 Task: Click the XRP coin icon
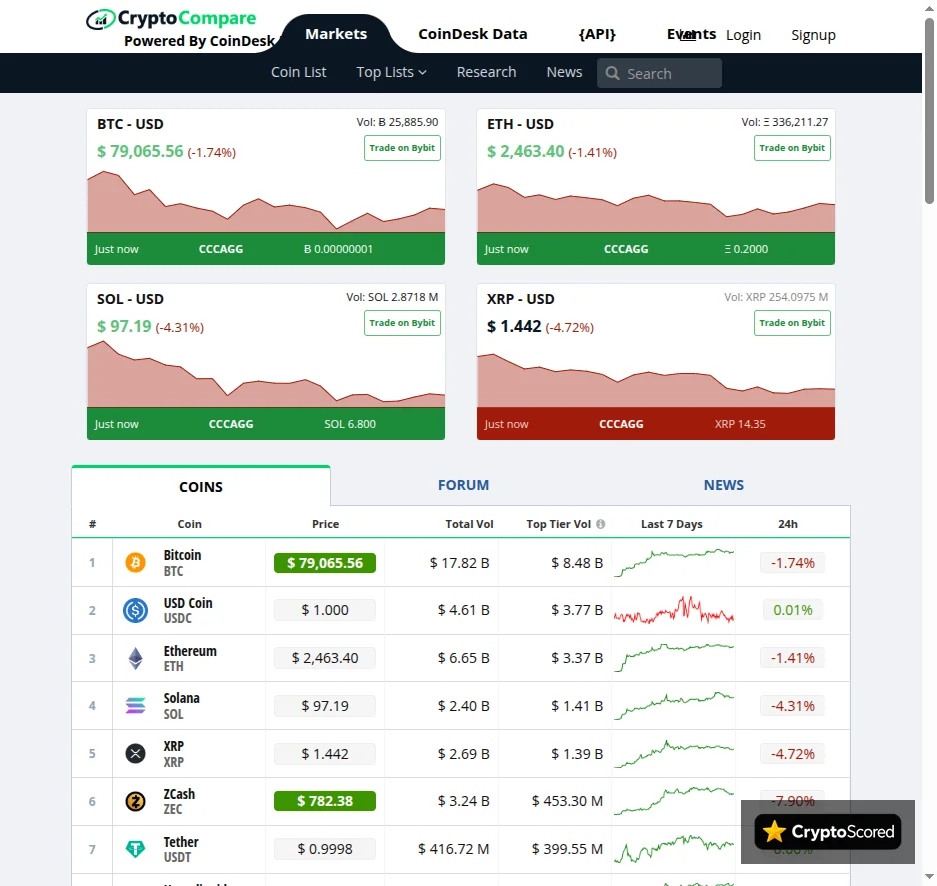(x=136, y=753)
